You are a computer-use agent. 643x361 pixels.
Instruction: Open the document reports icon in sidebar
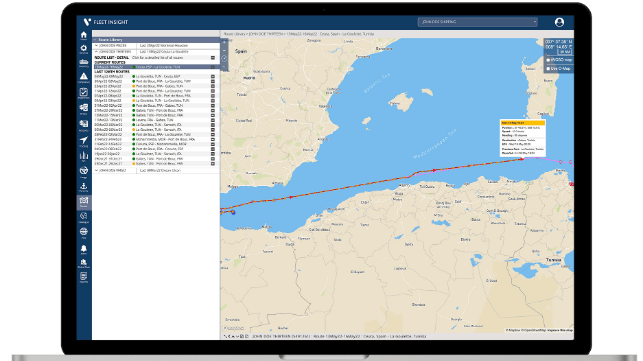[x=84, y=276]
